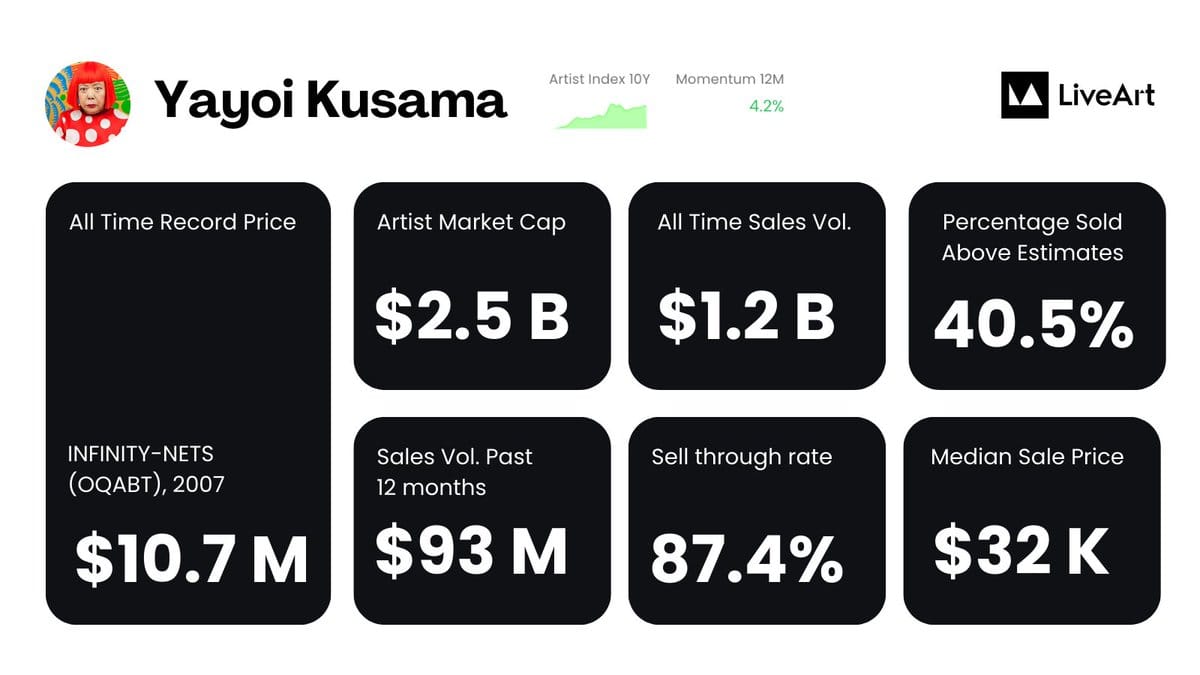The width and height of the screenshot is (1200, 675).
Task: Click the LiveArt logo icon
Action: coord(1024,95)
